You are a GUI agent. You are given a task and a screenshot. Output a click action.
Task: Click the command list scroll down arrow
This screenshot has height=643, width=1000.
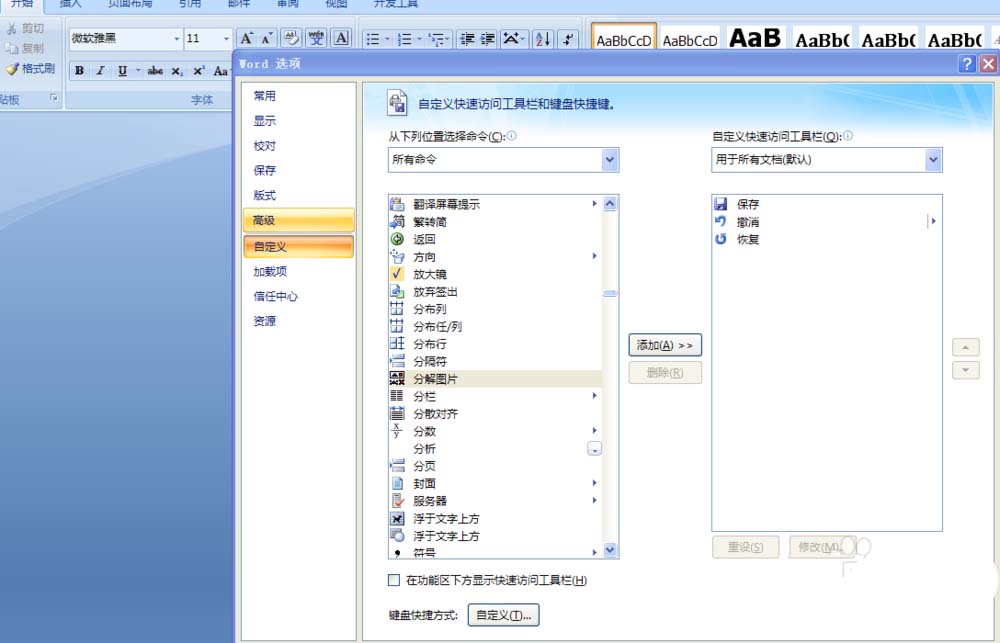[610, 550]
